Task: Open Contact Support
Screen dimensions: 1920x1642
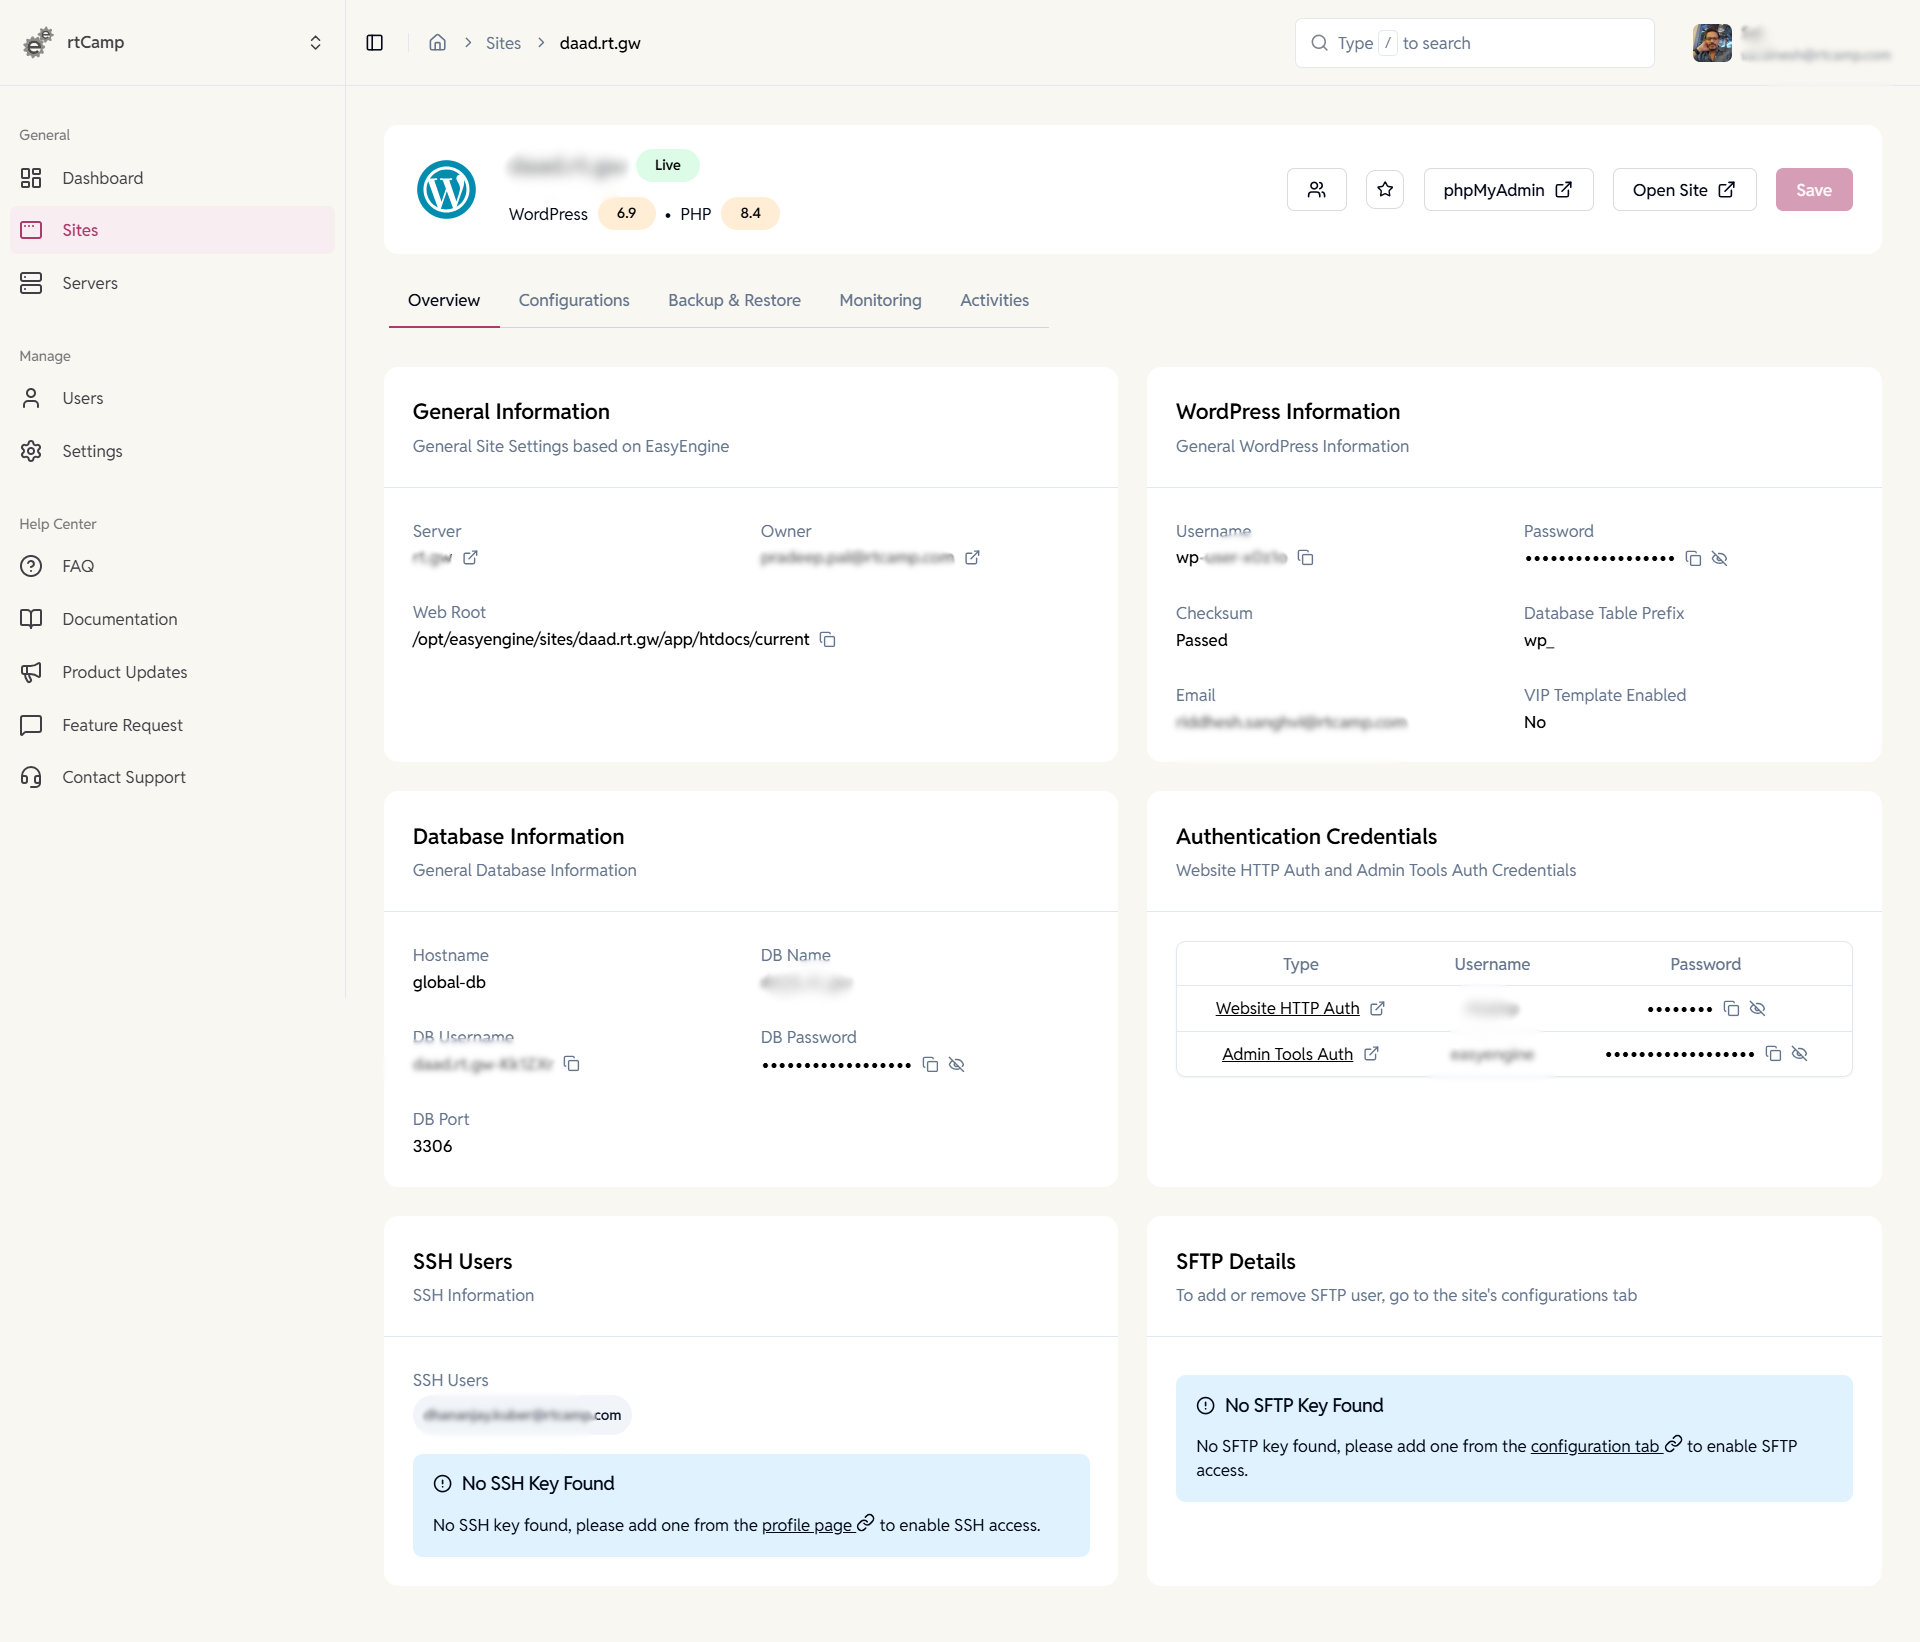Action: tap(123, 777)
